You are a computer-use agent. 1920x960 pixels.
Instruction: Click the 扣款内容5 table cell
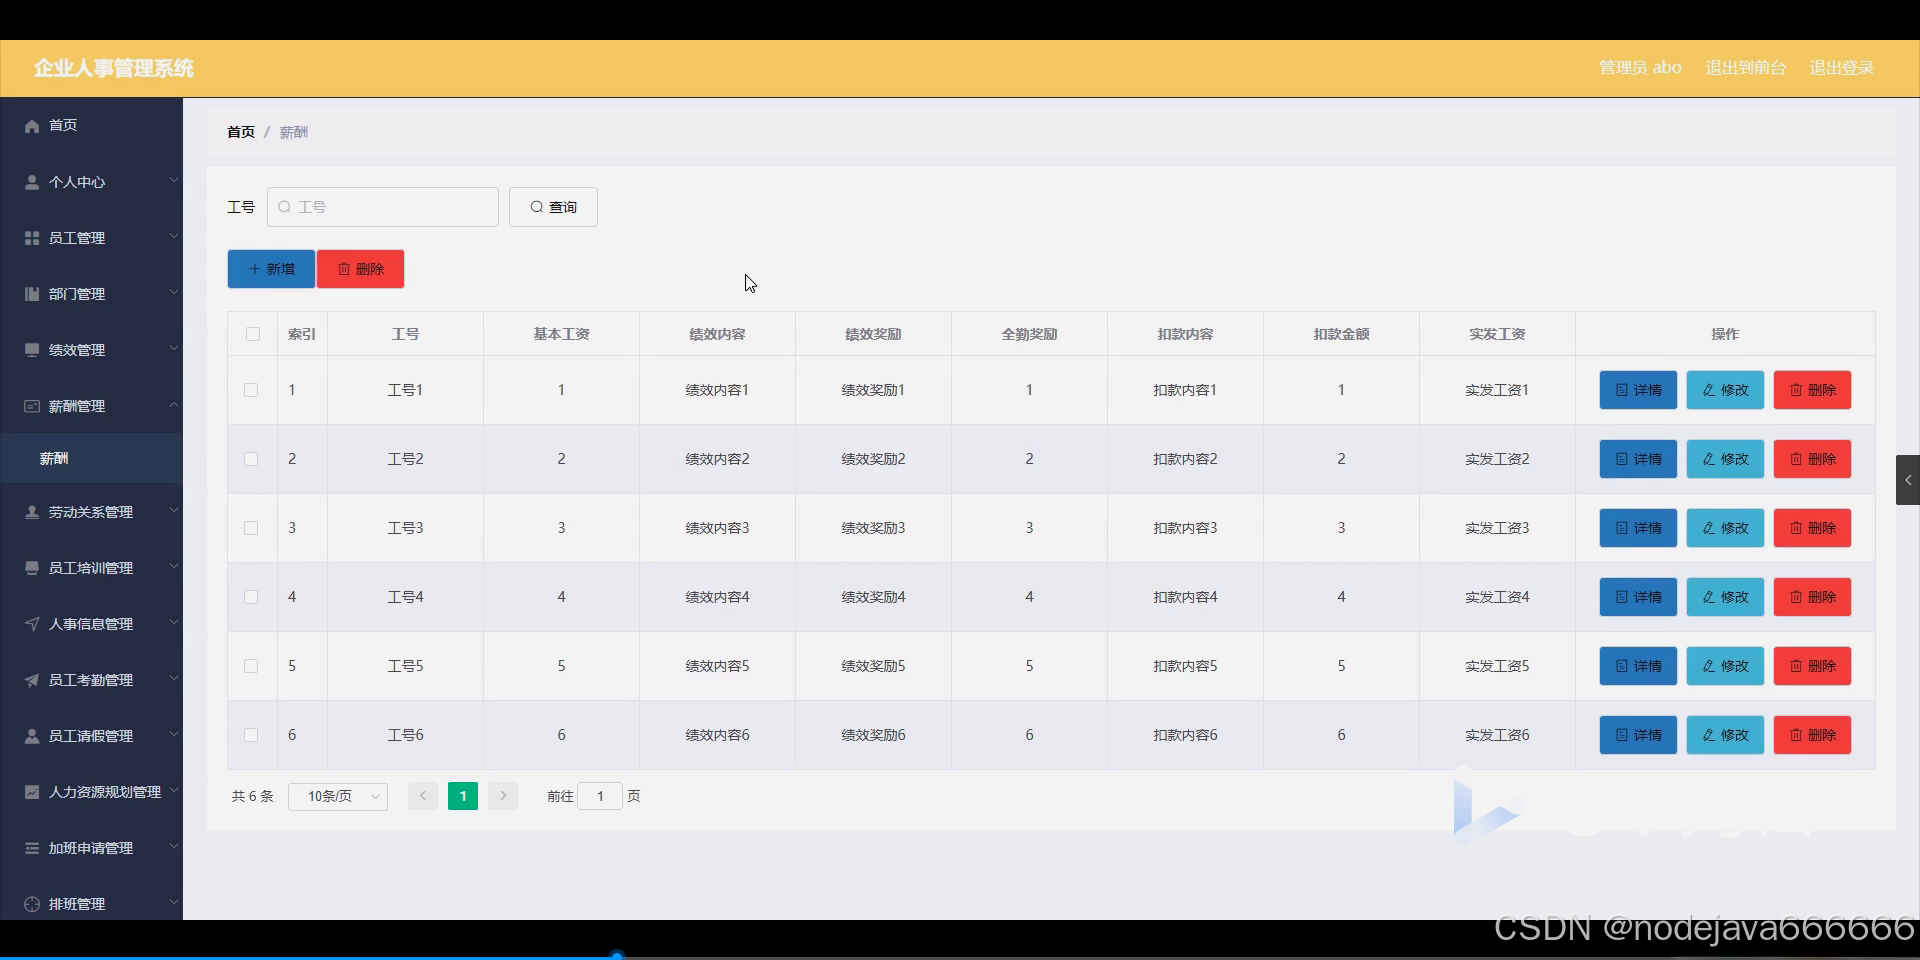(1185, 666)
